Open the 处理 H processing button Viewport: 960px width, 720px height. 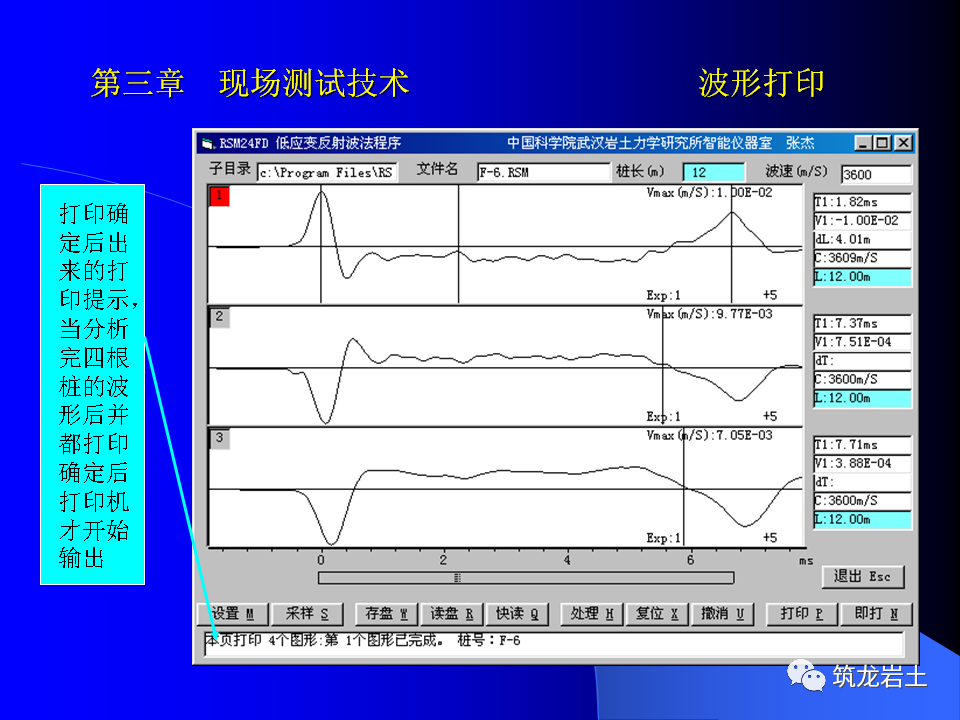coord(592,613)
